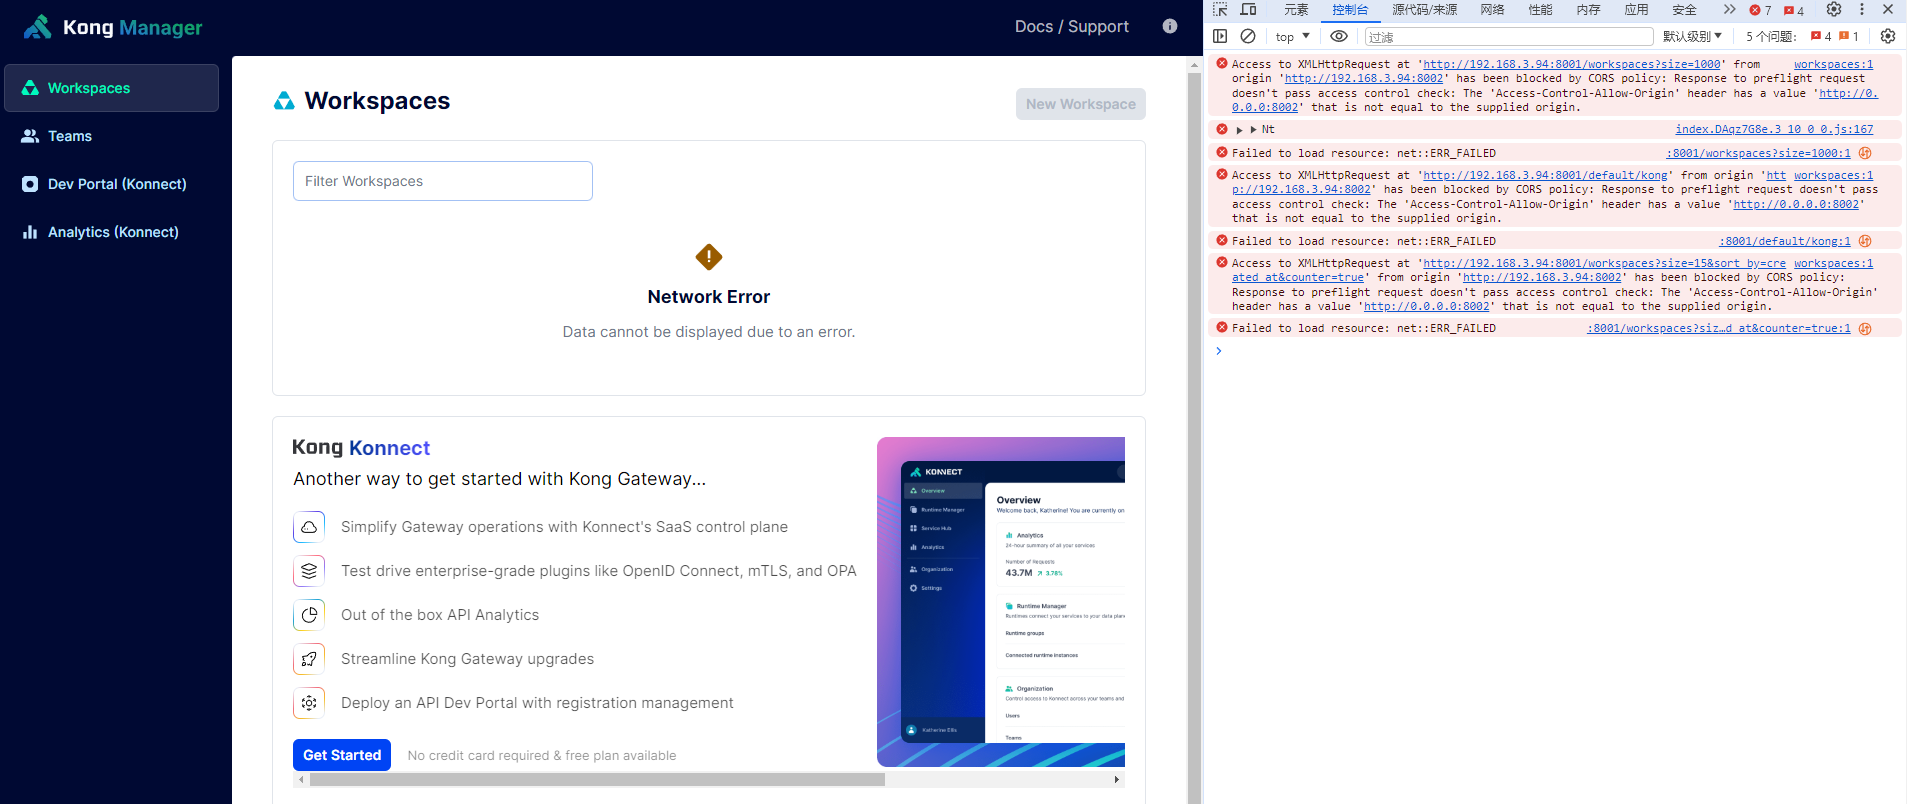The image size is (1907, 804).
Task: Click the cloud icon for SaaS control plane
Action: 309,527
